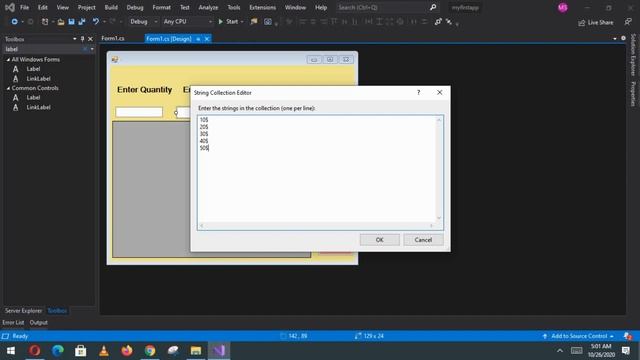Click the search magnifier icon in title bar

(433, 7)
